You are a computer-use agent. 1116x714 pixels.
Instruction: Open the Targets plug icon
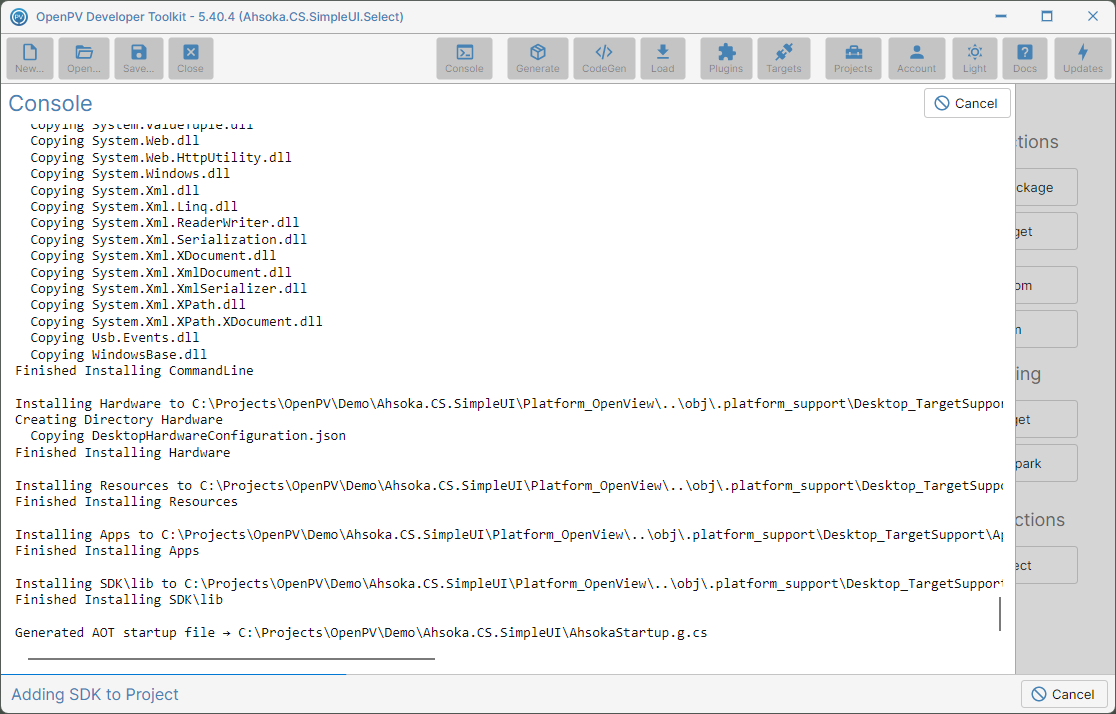click(x=783, y=58)
